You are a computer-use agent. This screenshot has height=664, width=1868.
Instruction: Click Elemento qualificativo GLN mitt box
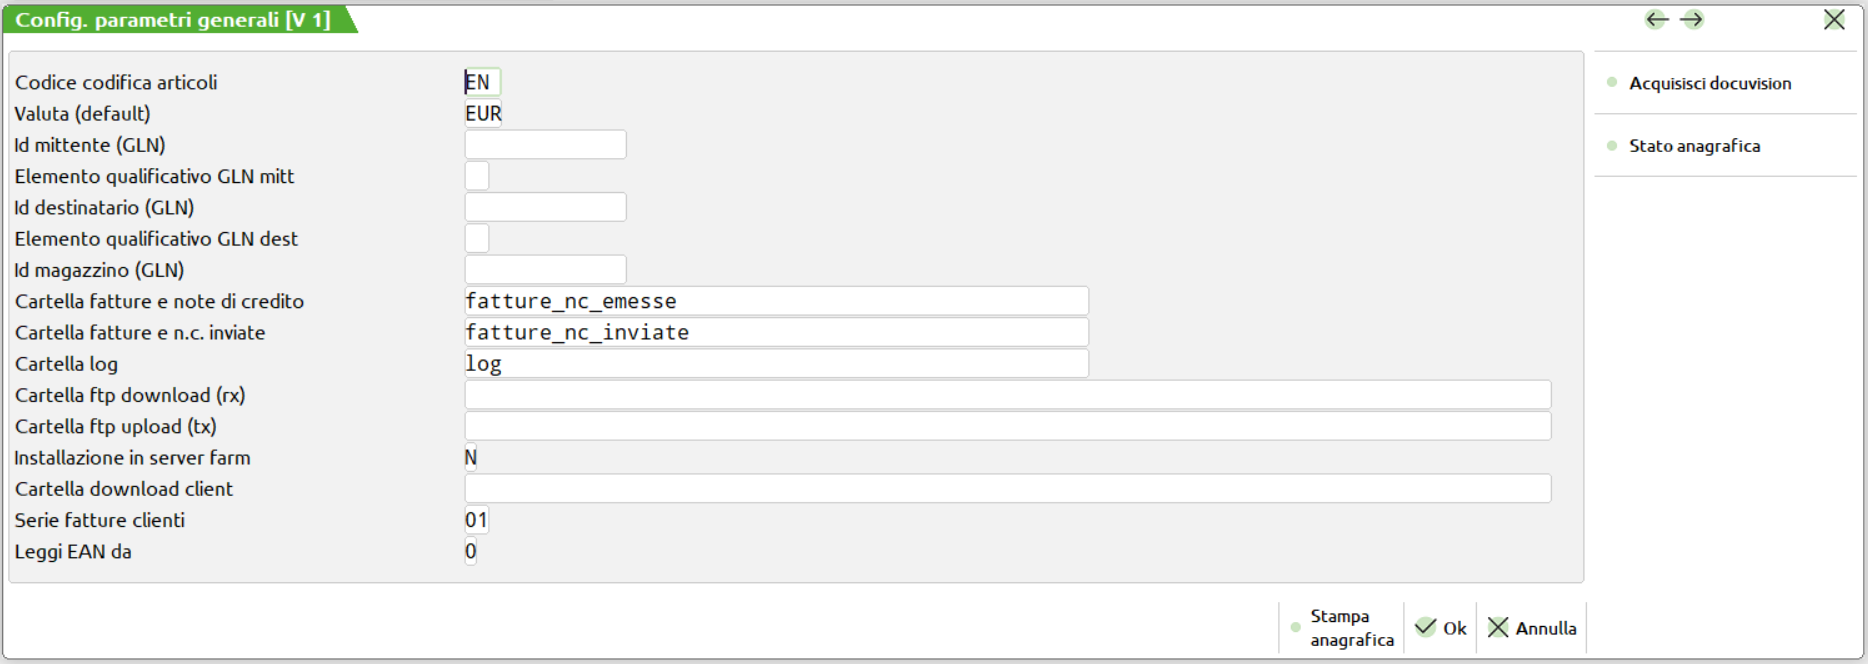[477, 176]
